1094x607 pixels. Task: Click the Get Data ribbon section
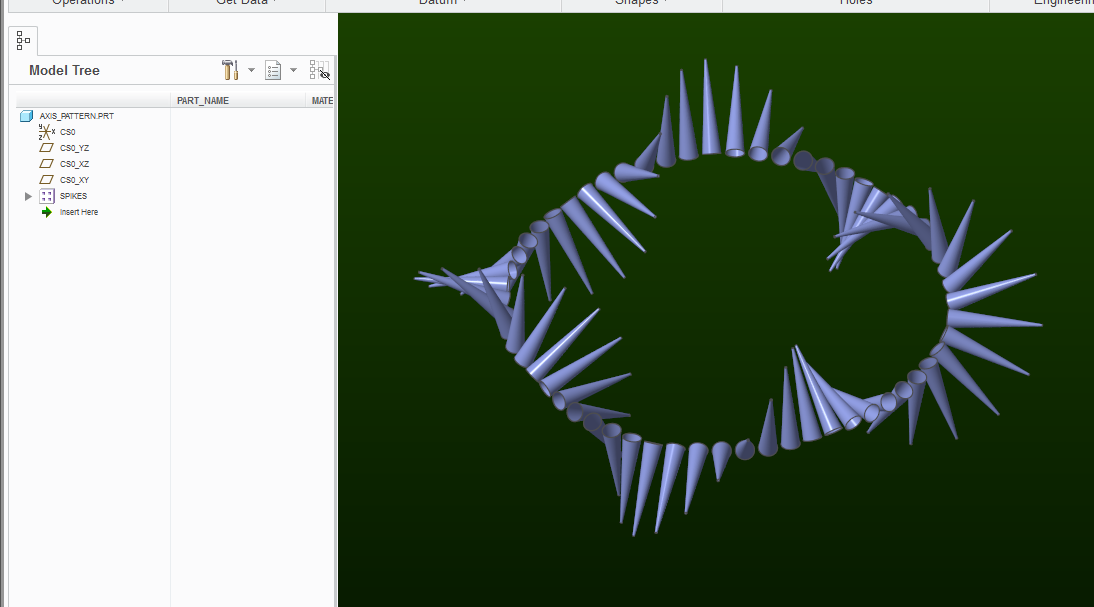(244, 3)
